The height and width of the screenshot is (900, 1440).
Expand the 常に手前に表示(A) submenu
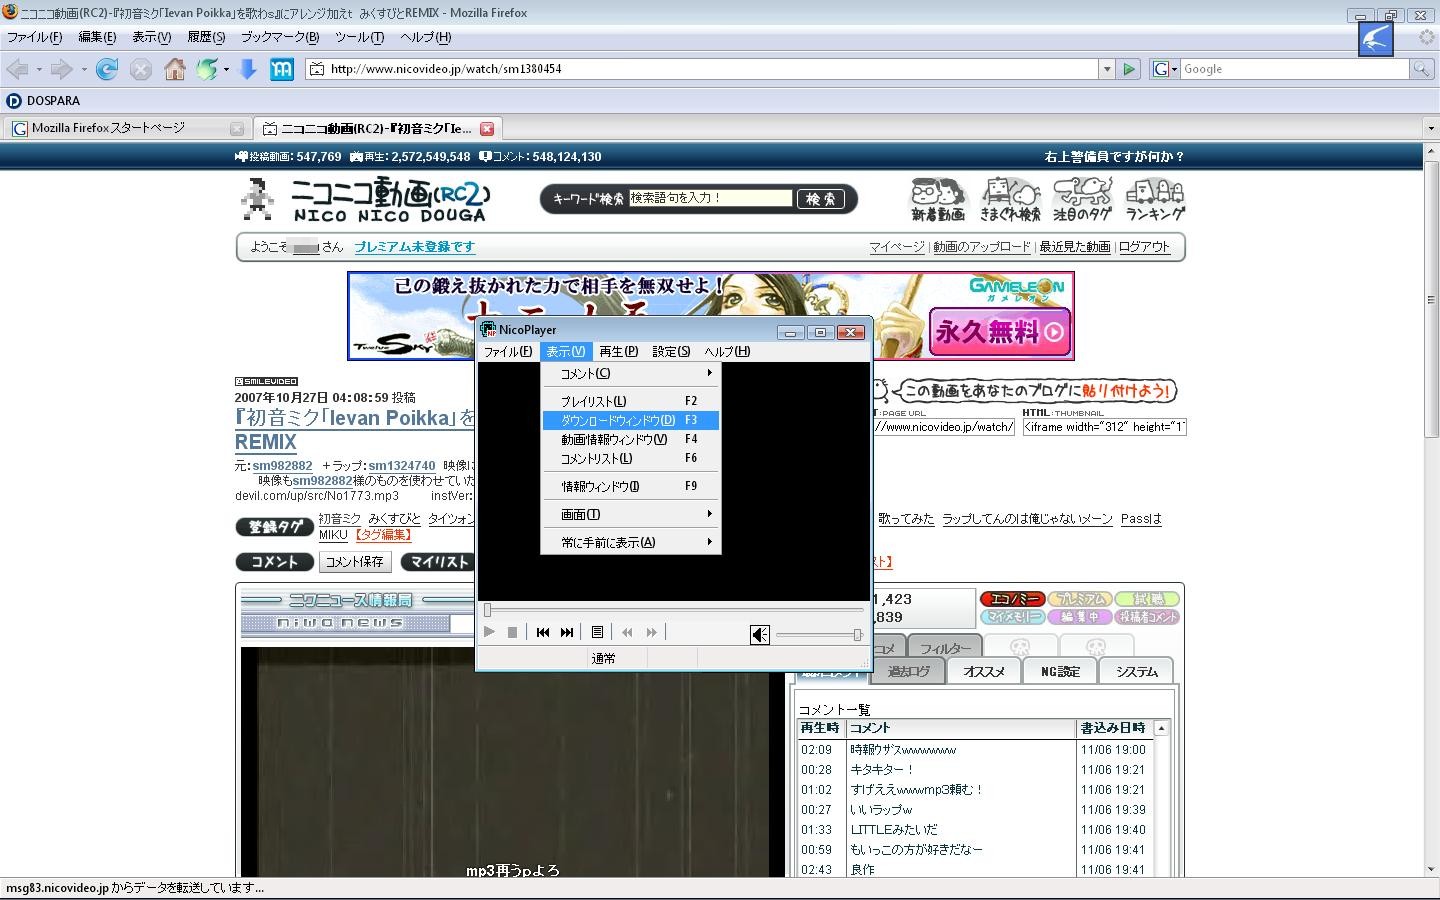click(630, 542)
